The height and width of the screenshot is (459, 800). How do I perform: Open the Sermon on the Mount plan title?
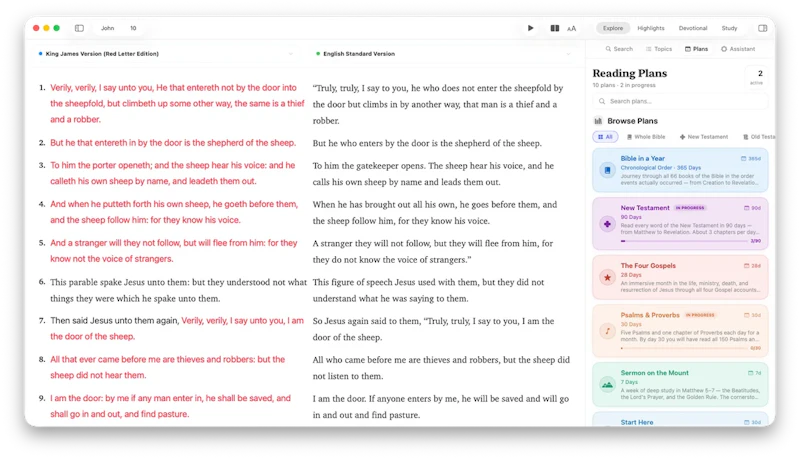[655, 373]
